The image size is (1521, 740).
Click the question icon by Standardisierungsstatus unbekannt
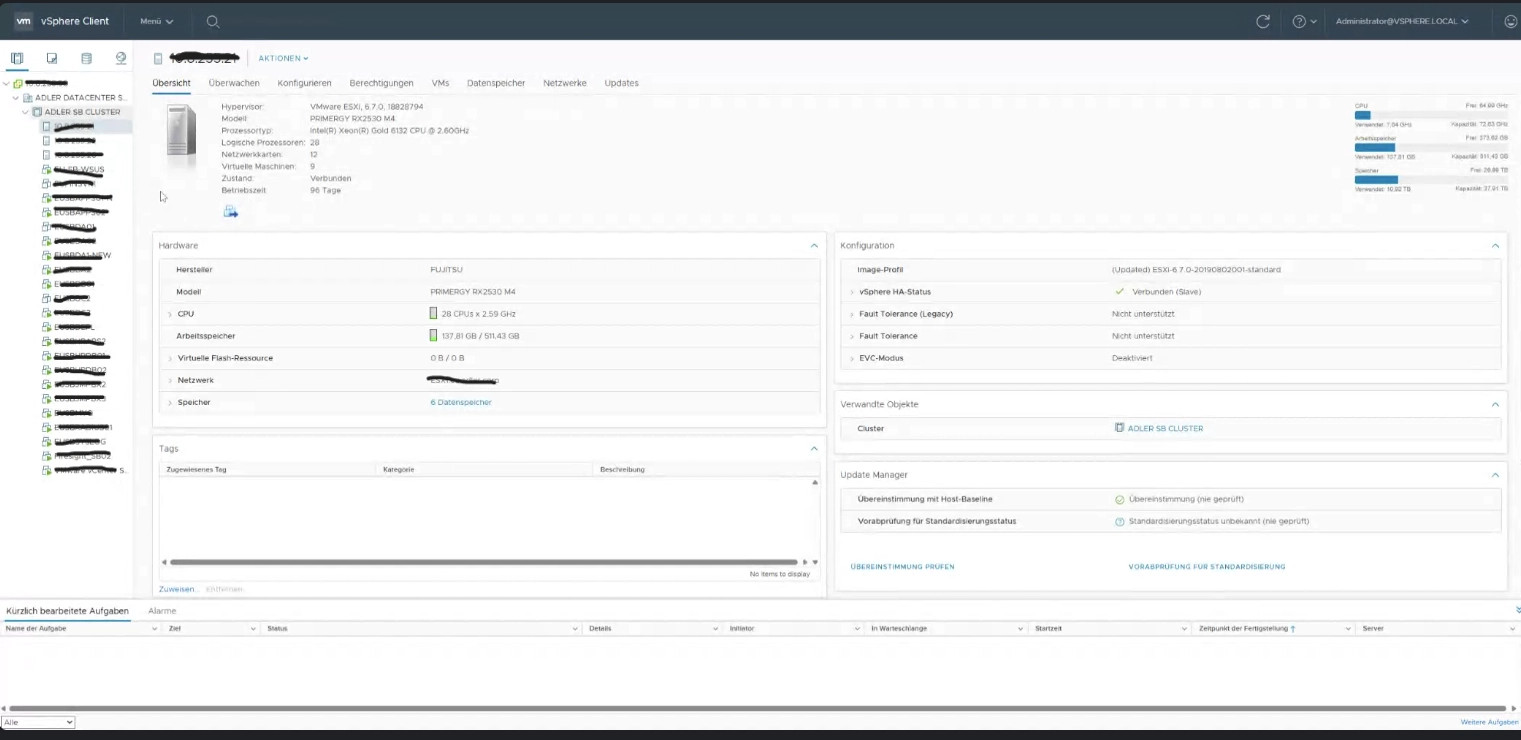pyautogui.click(x=1120, y=521)
